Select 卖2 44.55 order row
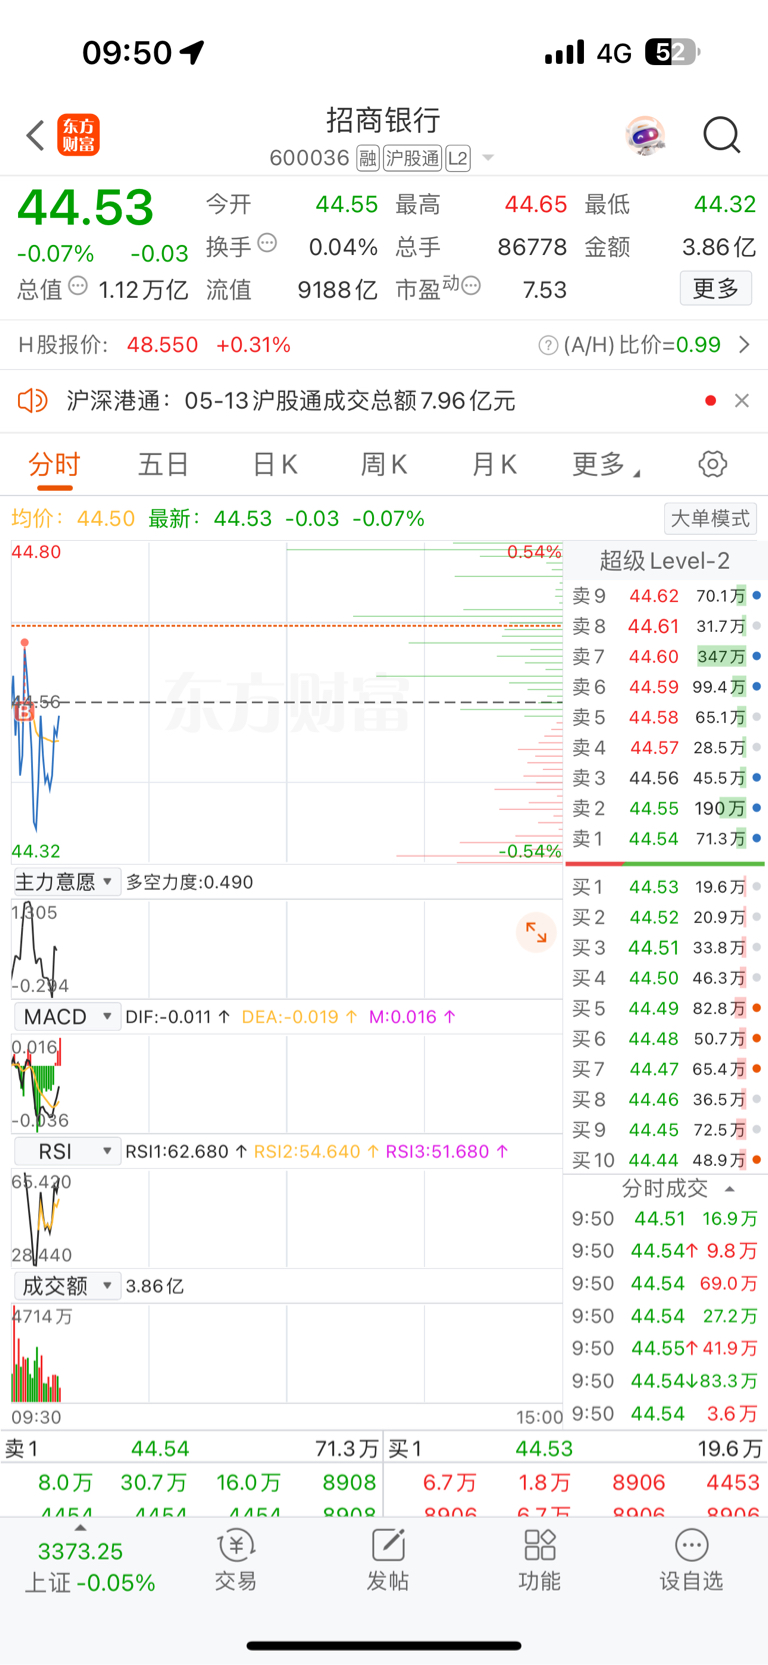Screen dimensions: 768x1665 click(x=666, y=808)
